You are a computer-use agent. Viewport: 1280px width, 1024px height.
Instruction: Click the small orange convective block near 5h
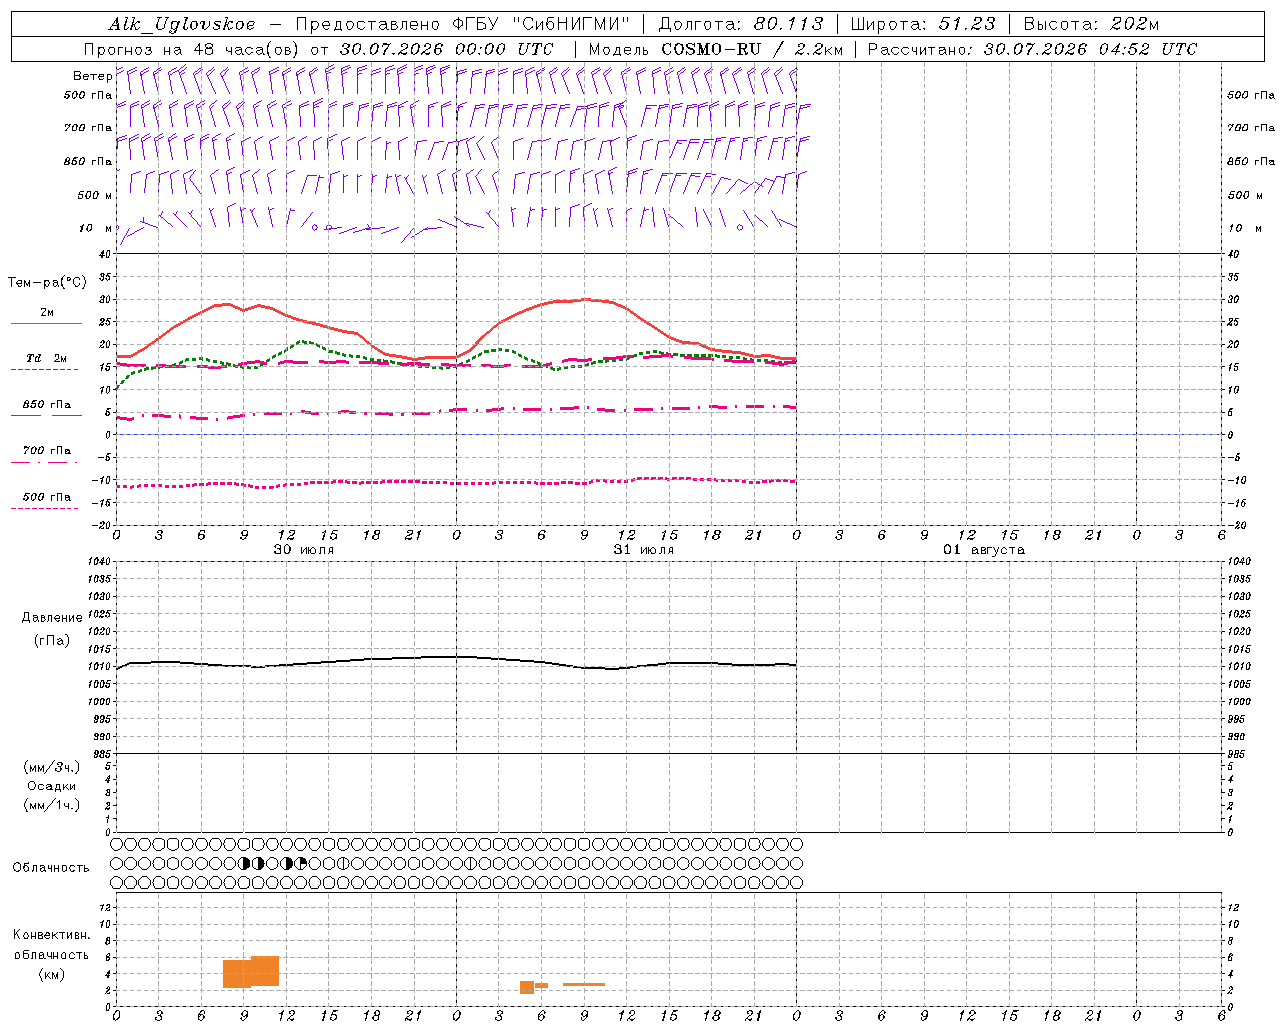[527, 987]
